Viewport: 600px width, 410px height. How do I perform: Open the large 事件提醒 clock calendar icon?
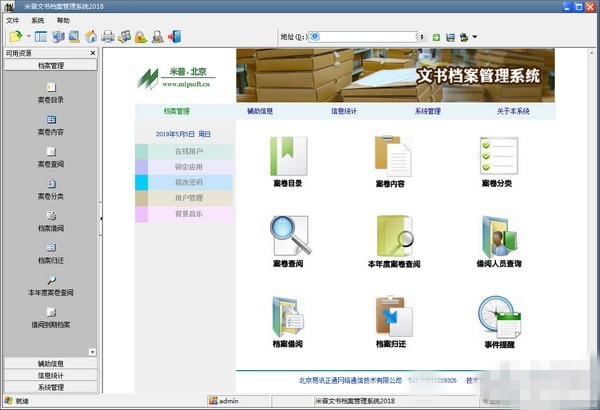499,317
